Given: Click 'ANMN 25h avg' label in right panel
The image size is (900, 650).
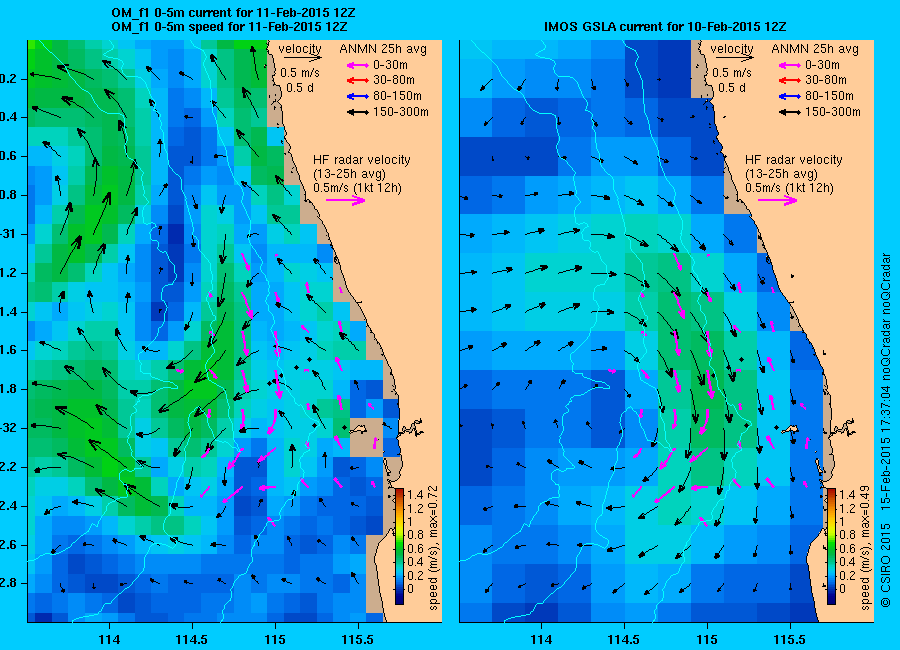Looking at the screenshot, I should [x=815, y=49].
